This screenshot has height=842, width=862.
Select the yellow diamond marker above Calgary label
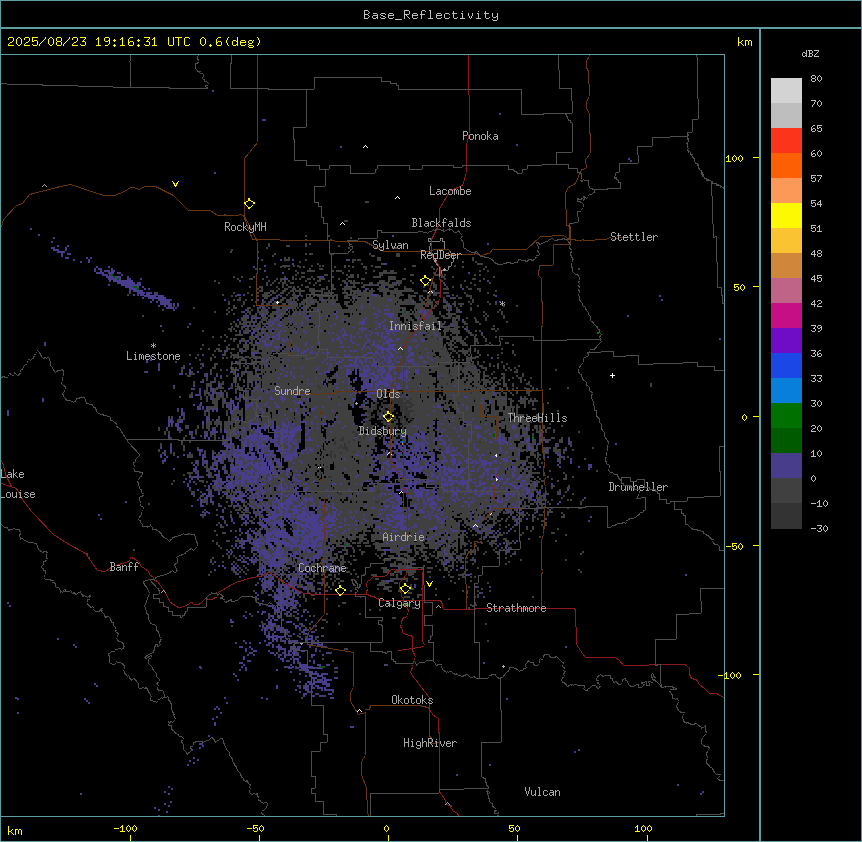point(405,589)
